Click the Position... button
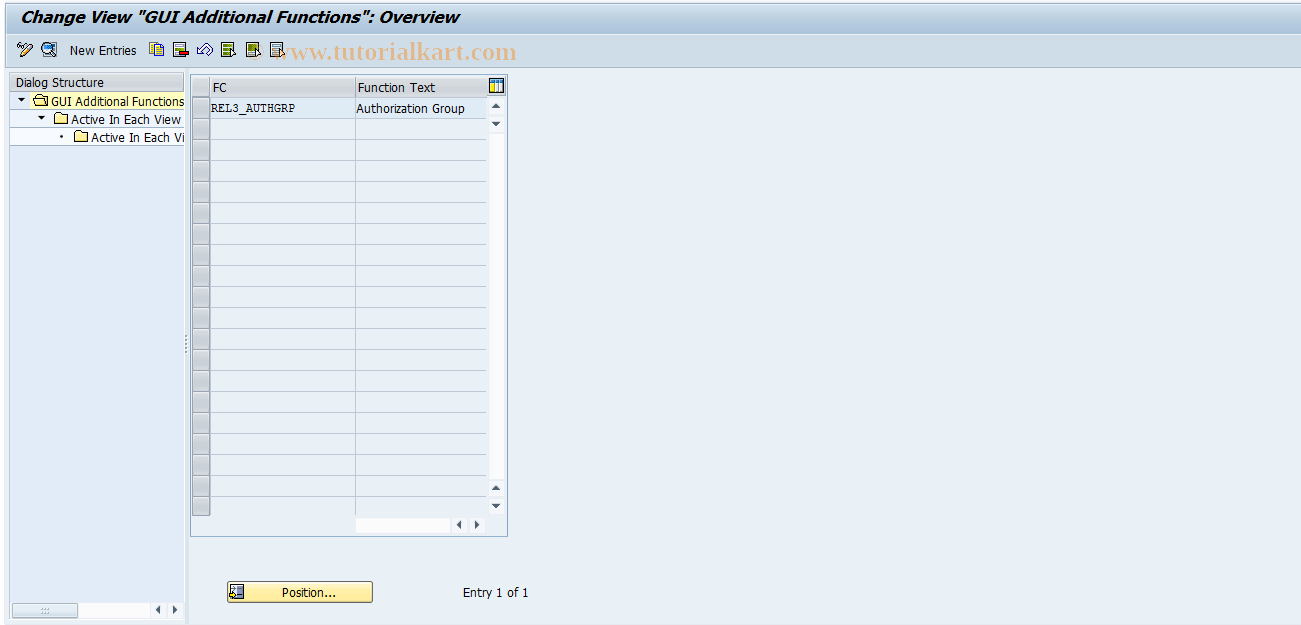This screenshot has width=1301, height=625. coord(300,592)
